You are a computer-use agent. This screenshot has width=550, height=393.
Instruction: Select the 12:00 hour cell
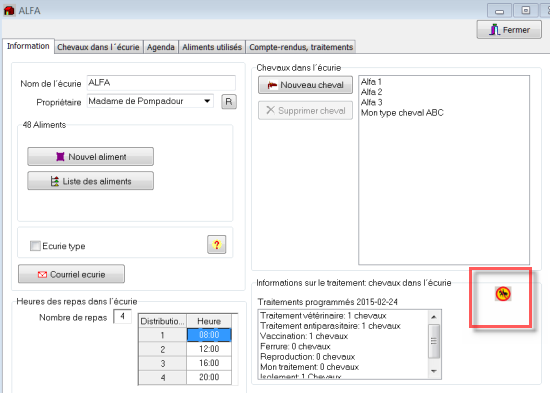[209, 349]
